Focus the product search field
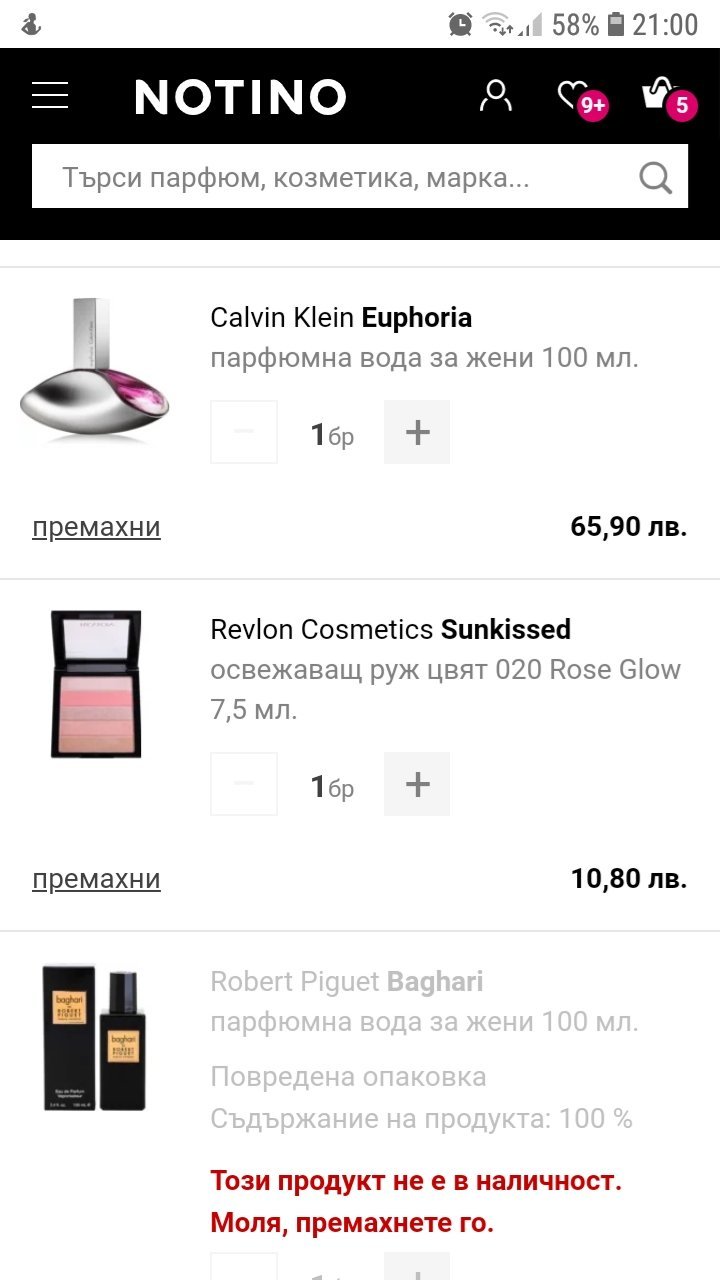The width and height of the screenshot is (720, 1280). [x=330, y=178]
